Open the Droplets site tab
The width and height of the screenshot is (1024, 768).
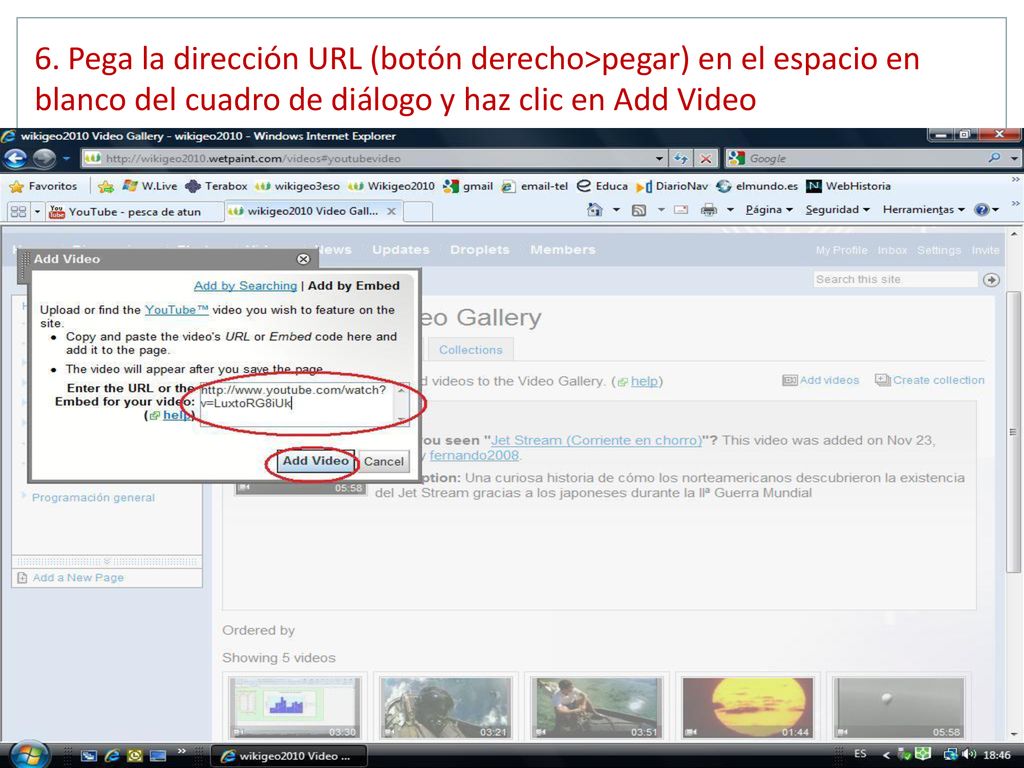(479, 249)
